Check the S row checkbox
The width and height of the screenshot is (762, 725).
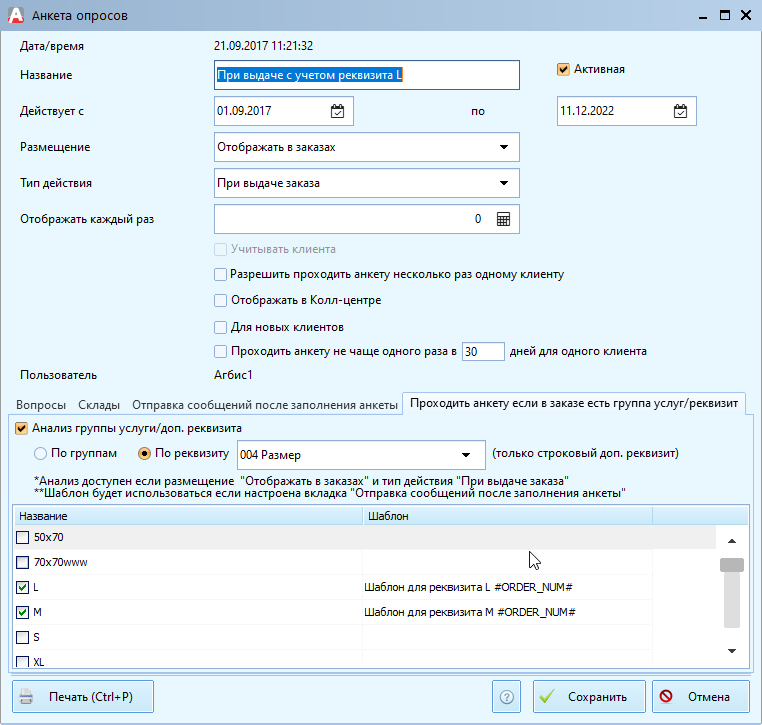click(x=22, y=638)
